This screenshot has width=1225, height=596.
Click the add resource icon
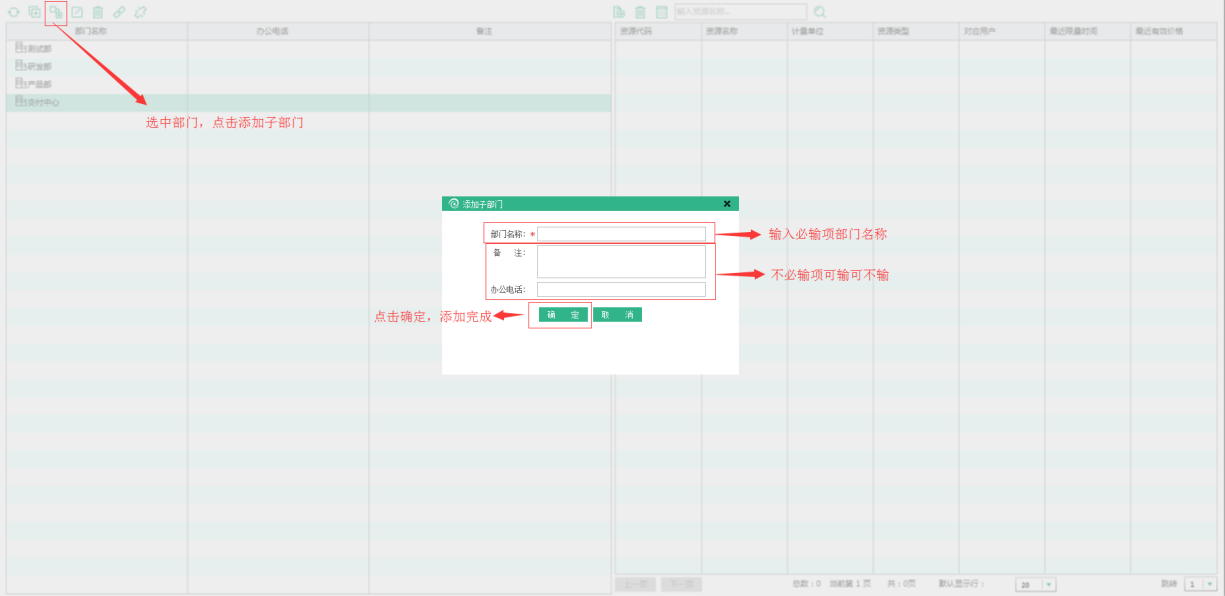point(619,12)
